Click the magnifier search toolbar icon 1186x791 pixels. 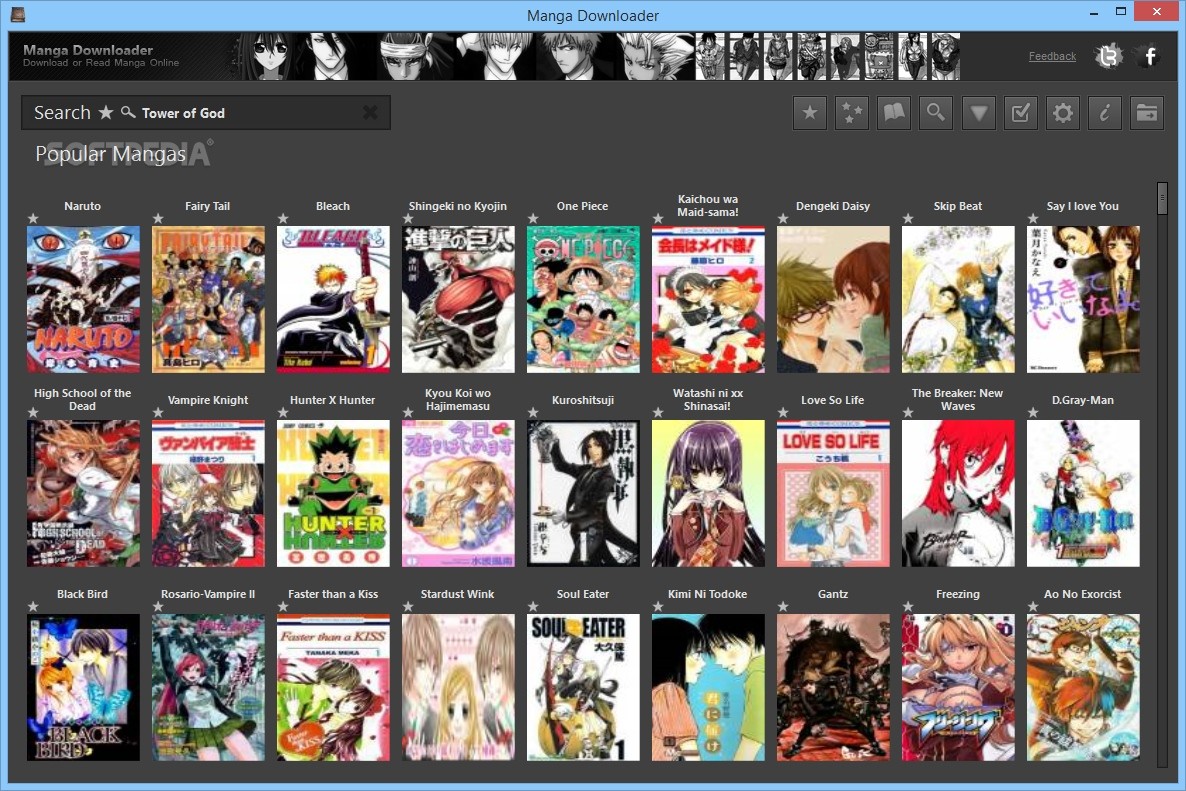936,113
